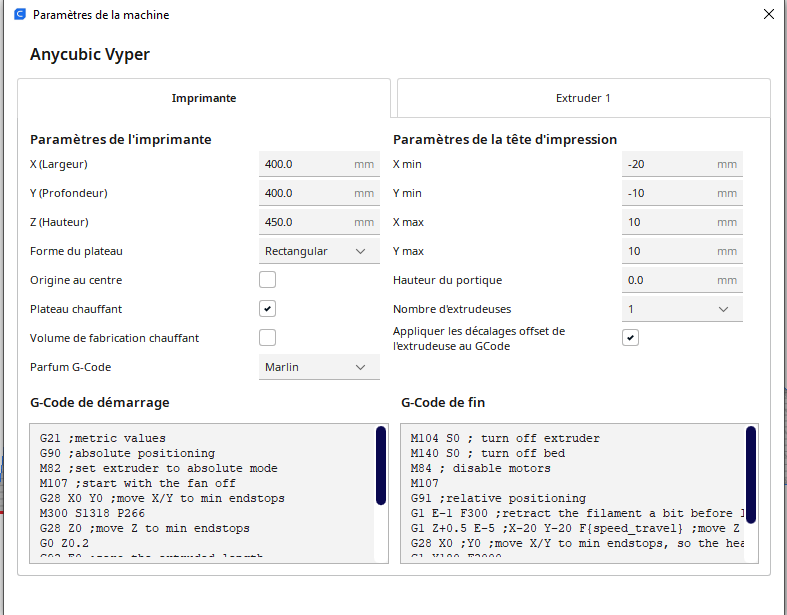Click the 'Anycubic Vyper' machine name heading

tap(90, 54)
